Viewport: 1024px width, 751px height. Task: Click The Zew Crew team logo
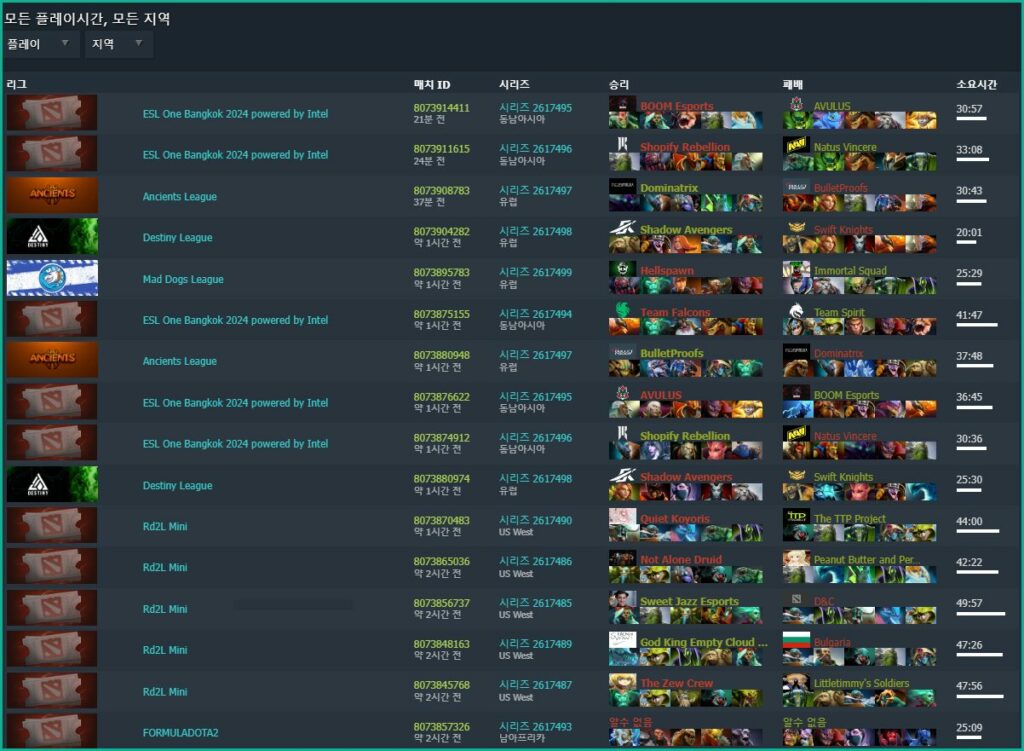(622, 681)
